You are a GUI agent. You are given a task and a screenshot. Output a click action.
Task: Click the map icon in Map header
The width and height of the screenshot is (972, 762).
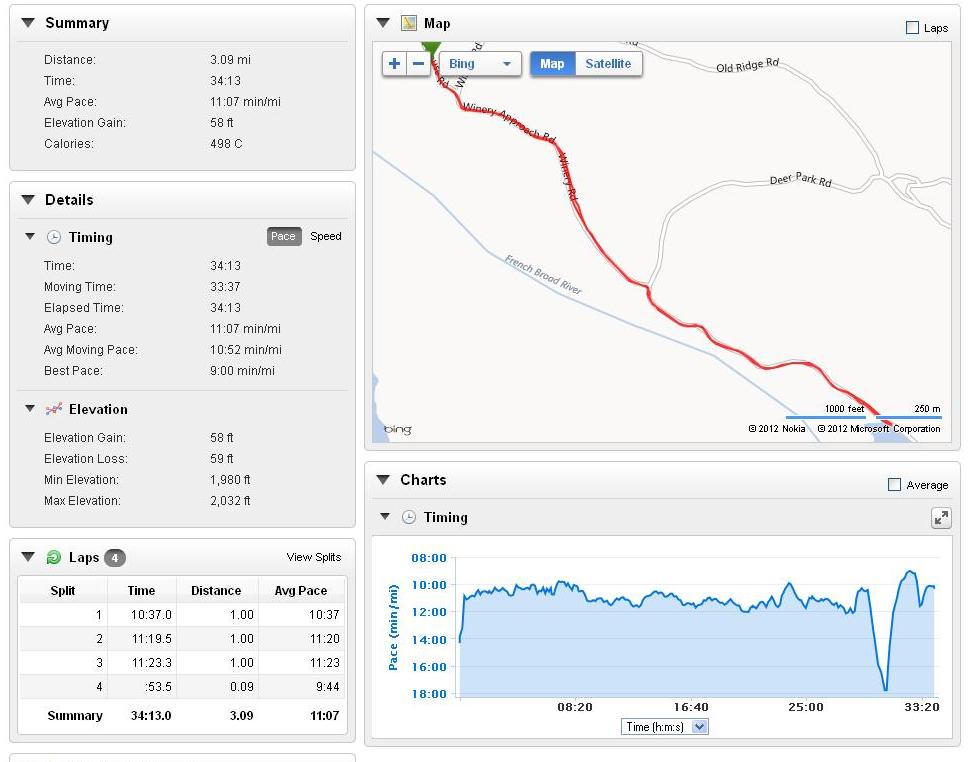tap(408, 23)
